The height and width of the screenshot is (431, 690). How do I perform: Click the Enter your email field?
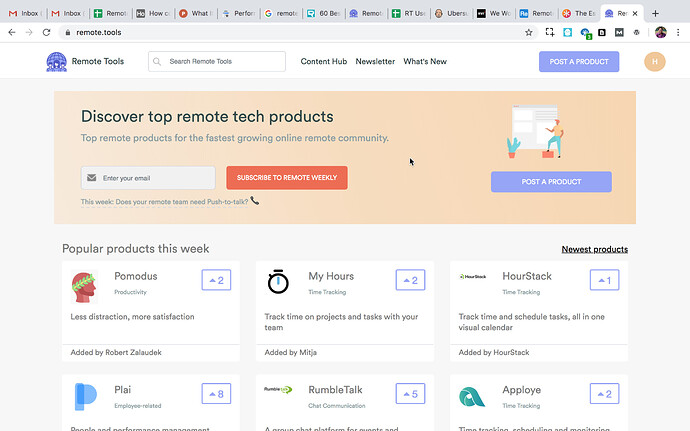(x=148, y=178)
